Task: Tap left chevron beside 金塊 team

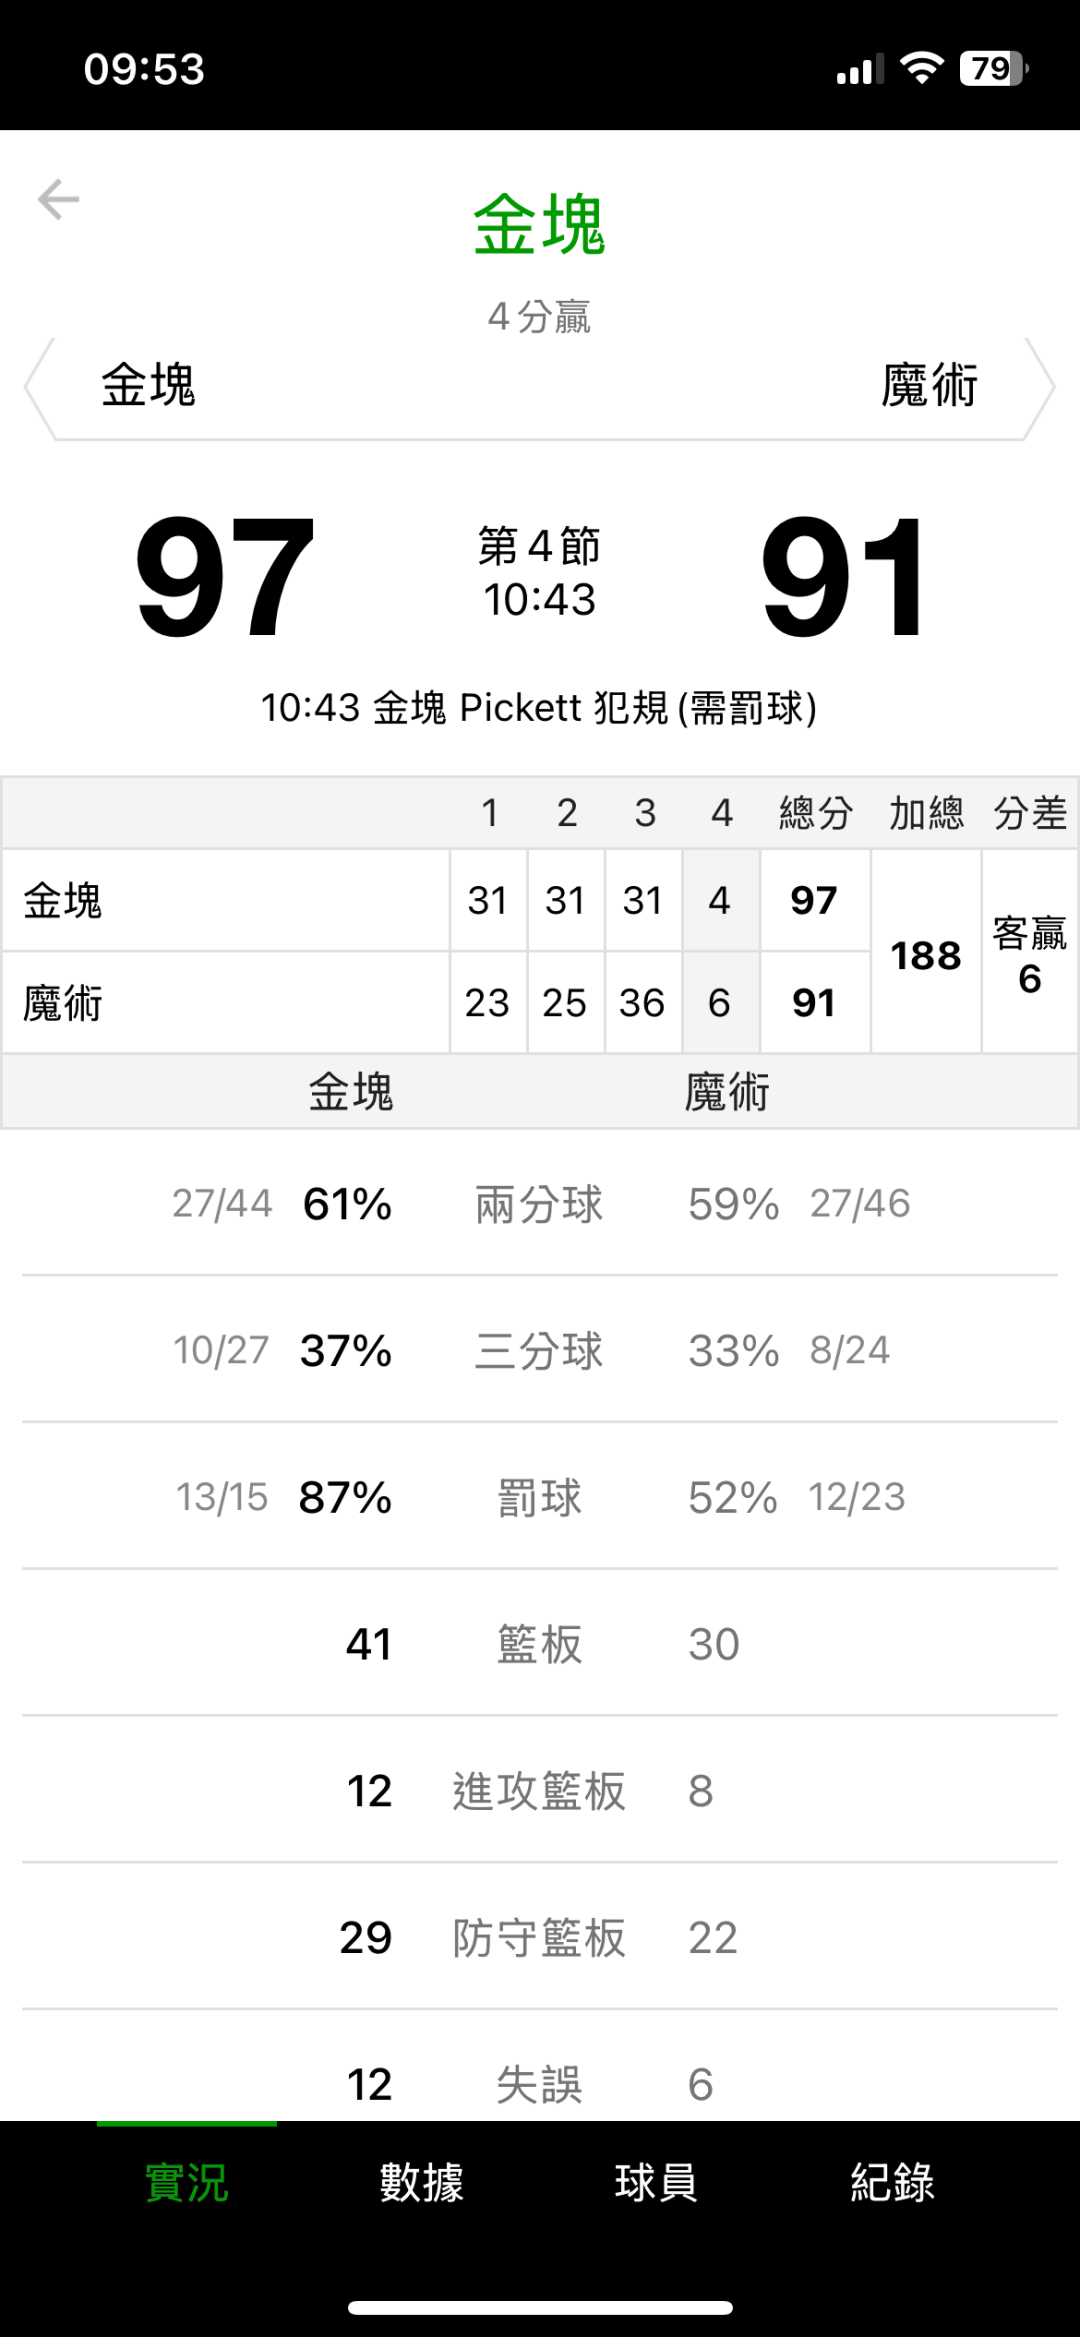Action: (36, 387)
